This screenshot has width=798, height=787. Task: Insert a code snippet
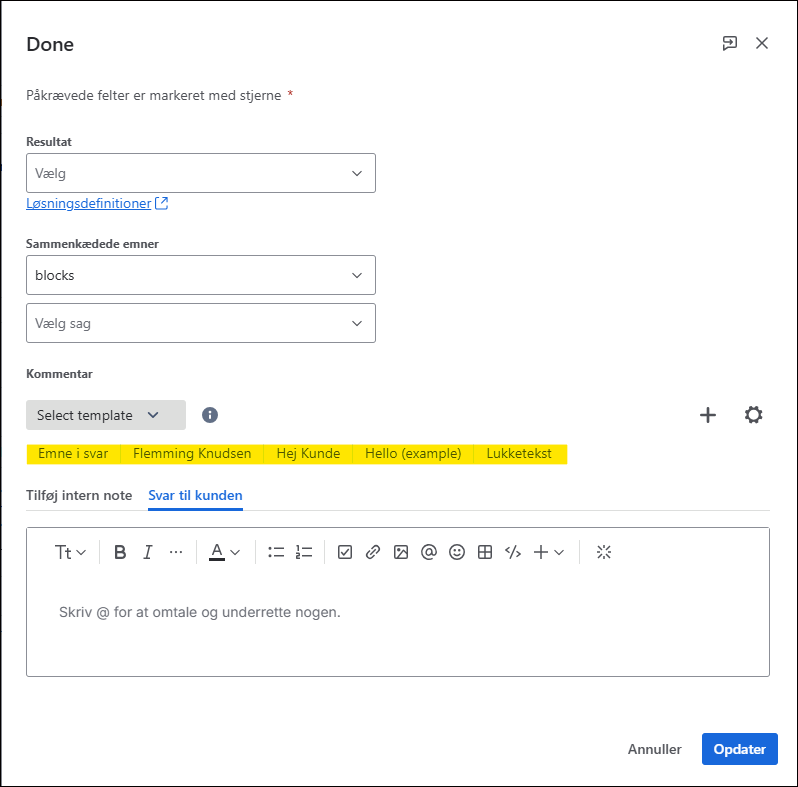click(x=513, y=552)
